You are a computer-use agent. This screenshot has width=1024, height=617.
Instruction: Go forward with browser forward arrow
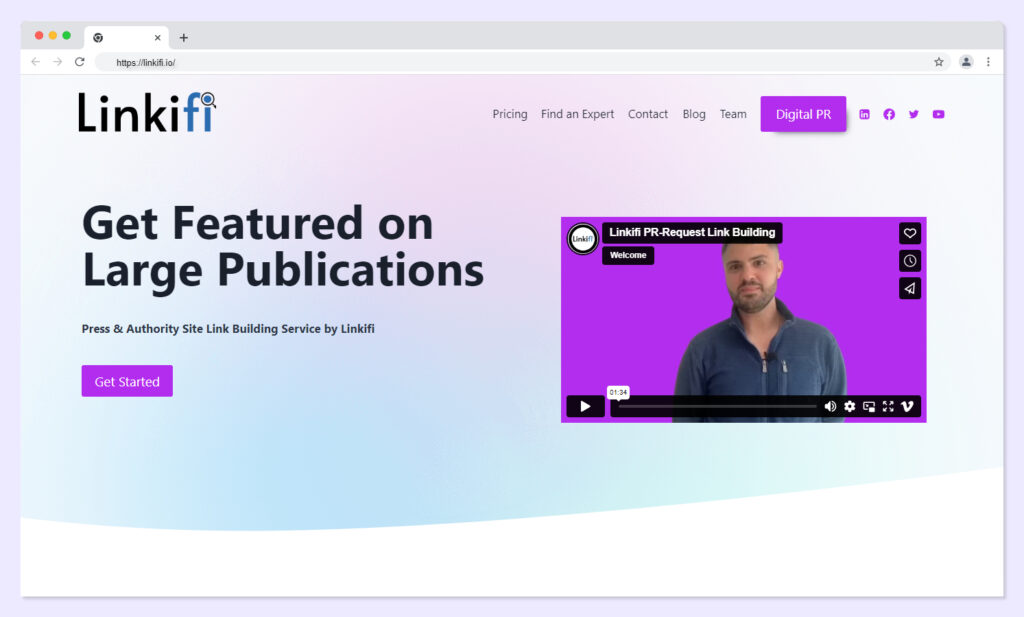(x=57, y=61)
